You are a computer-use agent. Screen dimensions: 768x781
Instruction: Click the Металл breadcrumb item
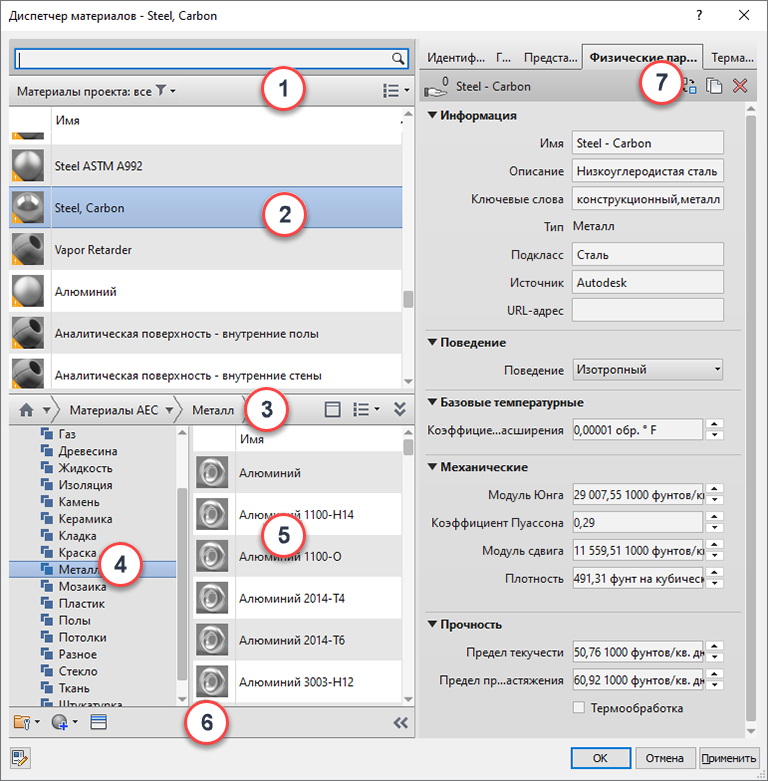[x=213, y=410]
